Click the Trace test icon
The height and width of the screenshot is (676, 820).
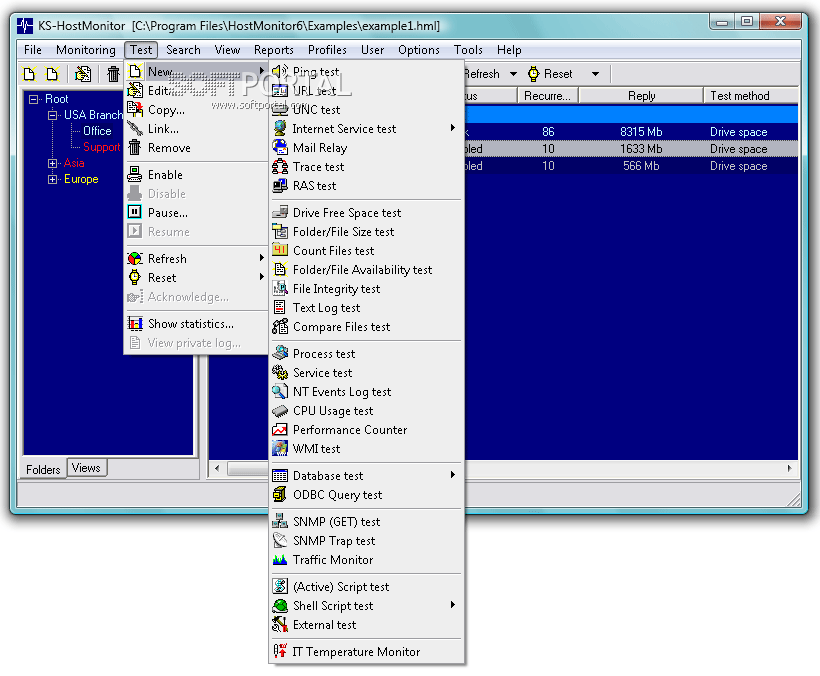(280, 166)
